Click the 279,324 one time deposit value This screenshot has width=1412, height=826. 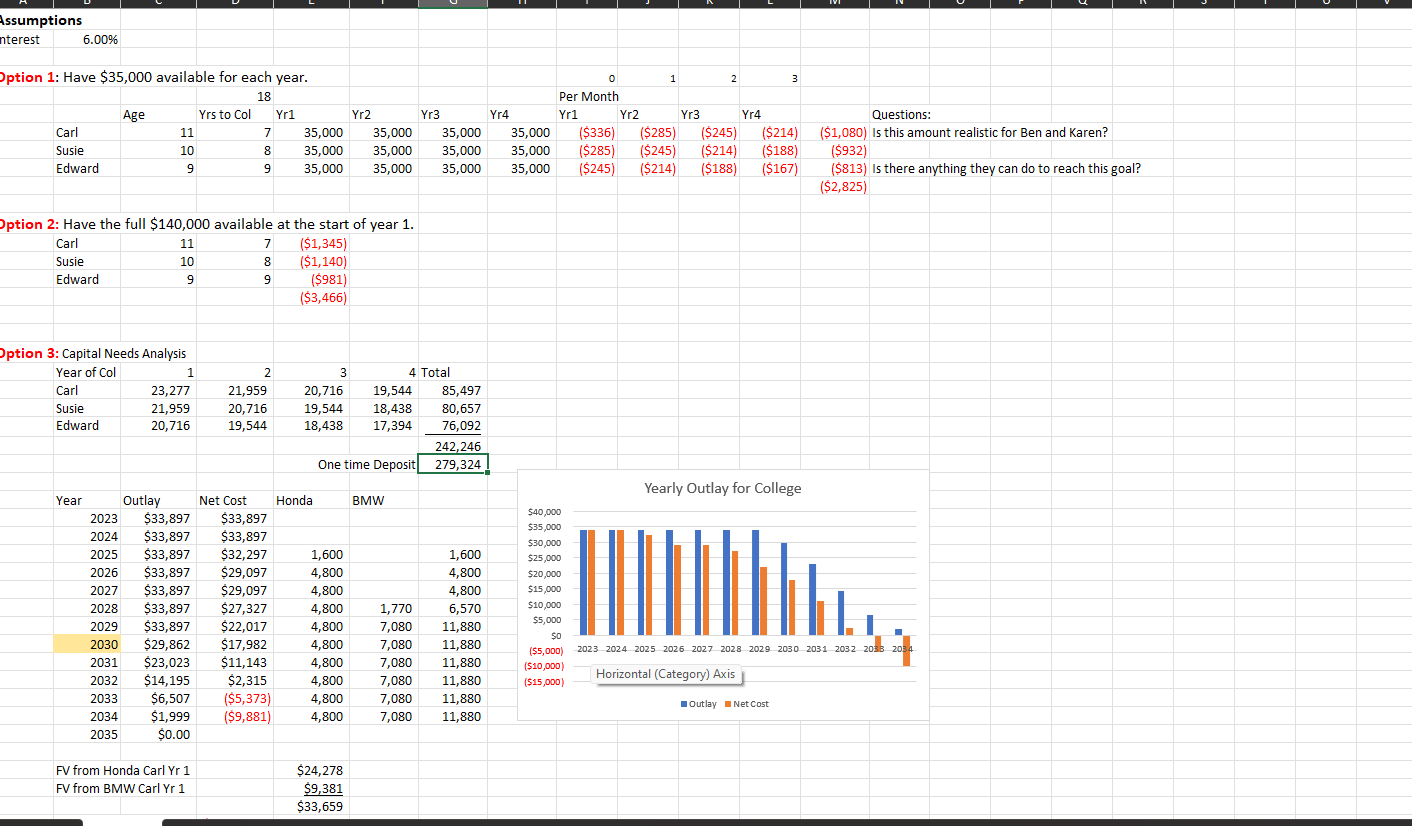(452, 464)
